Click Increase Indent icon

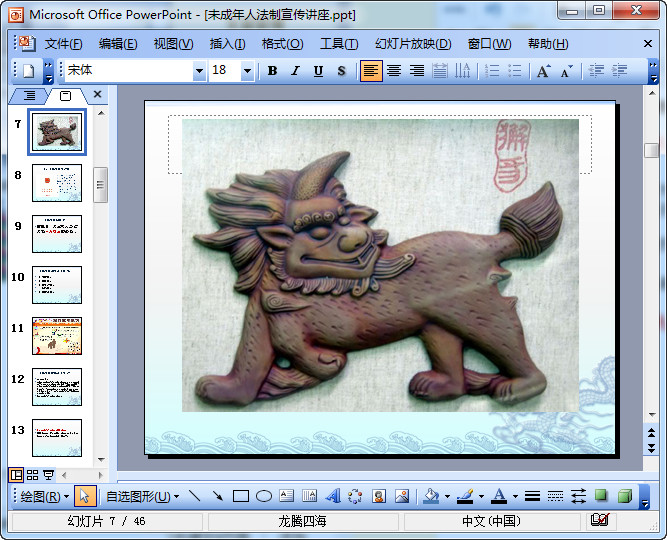[619, 71]
